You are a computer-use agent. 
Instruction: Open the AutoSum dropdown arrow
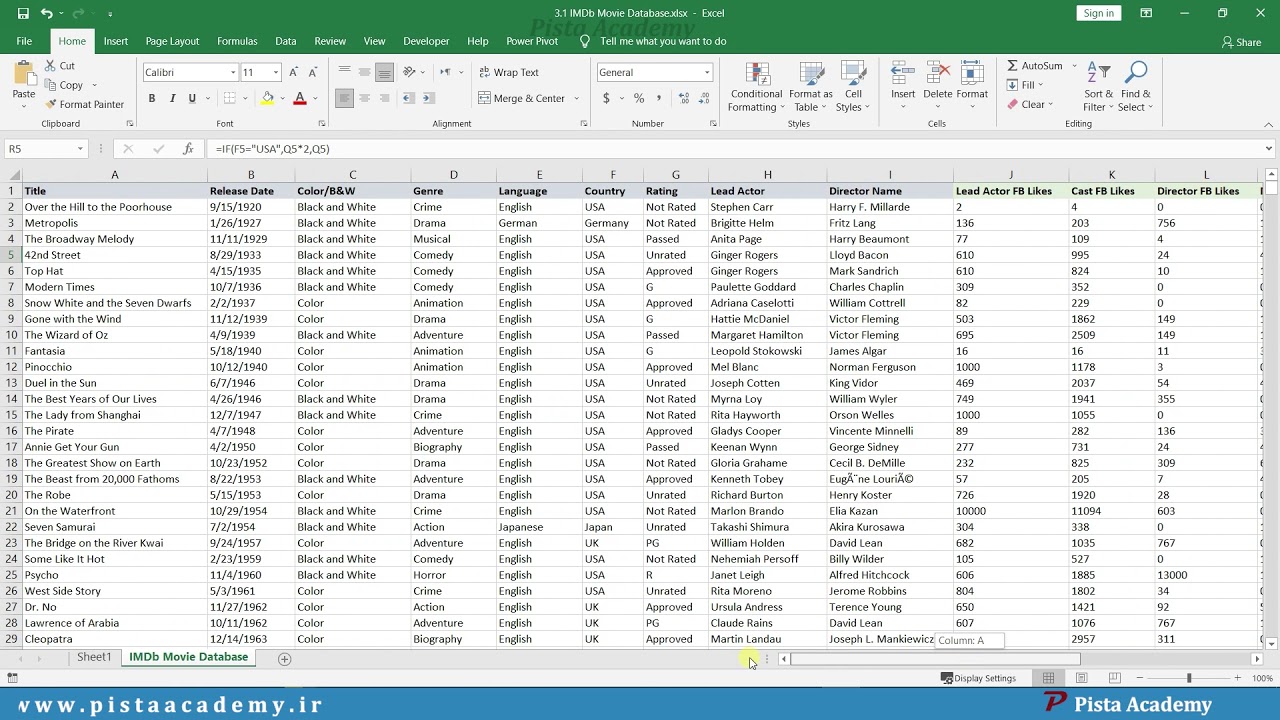[x=1075, y=66]
